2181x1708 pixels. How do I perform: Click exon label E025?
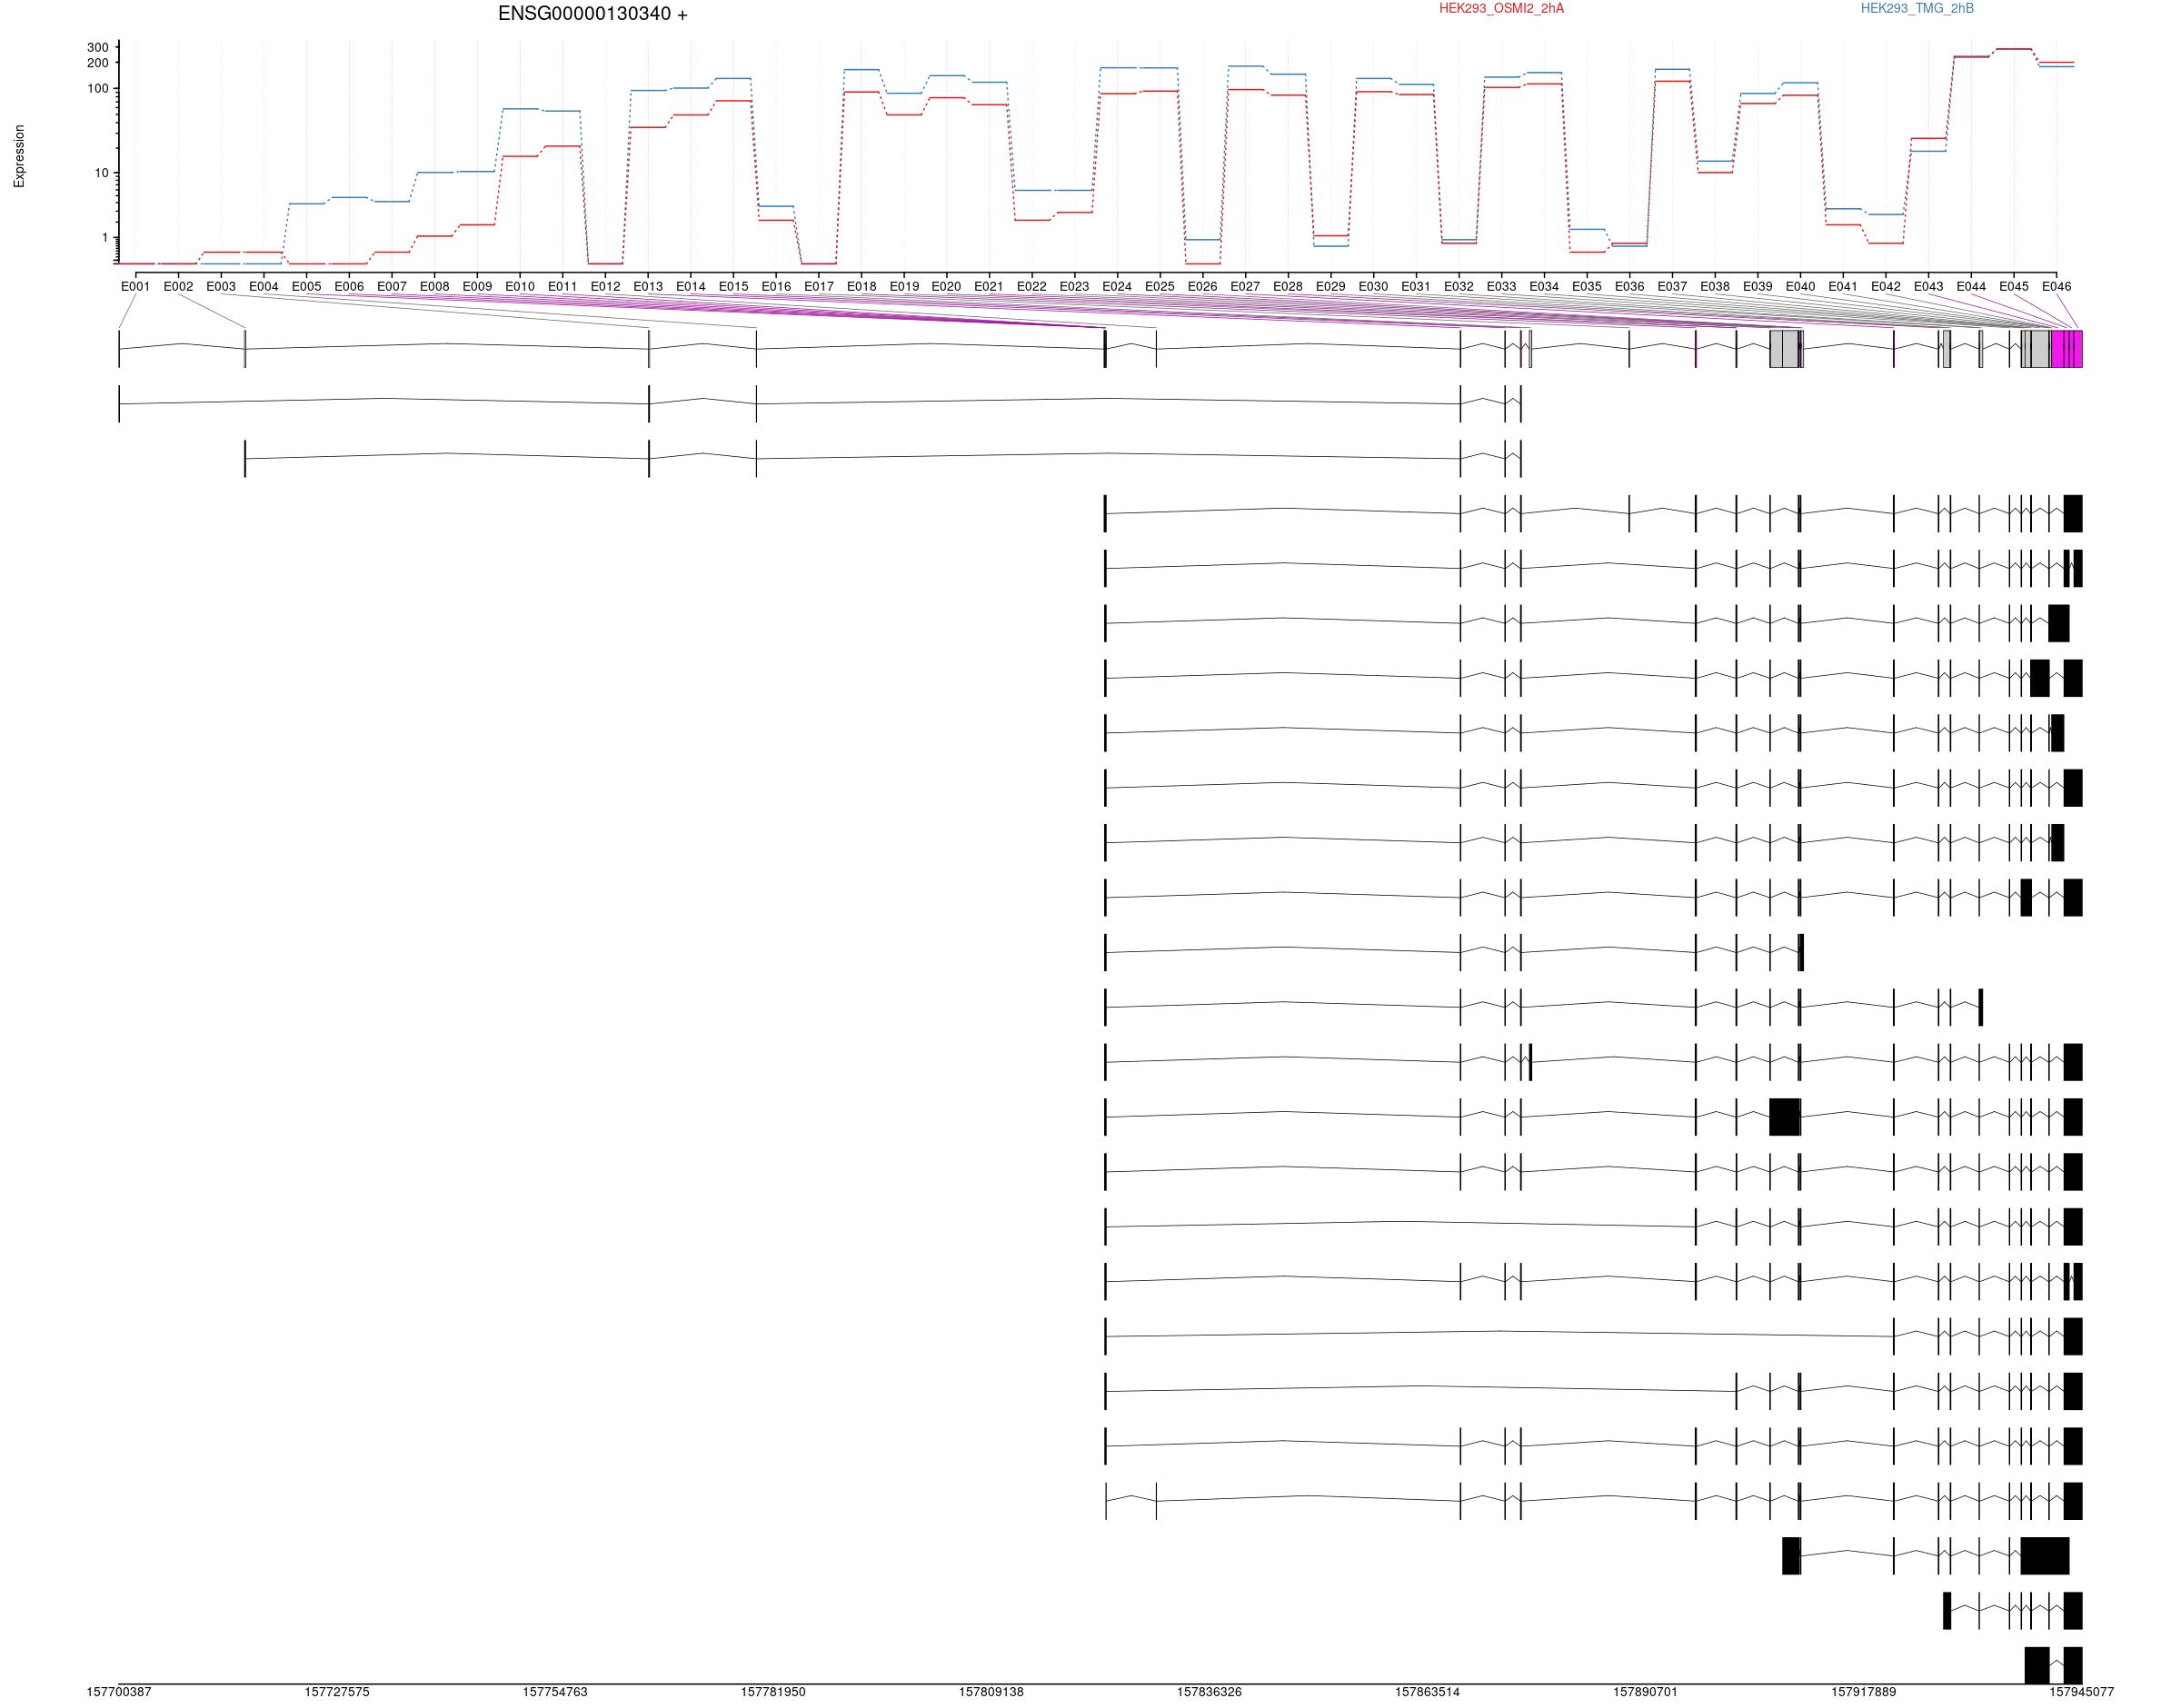(x=1160, y=287)
